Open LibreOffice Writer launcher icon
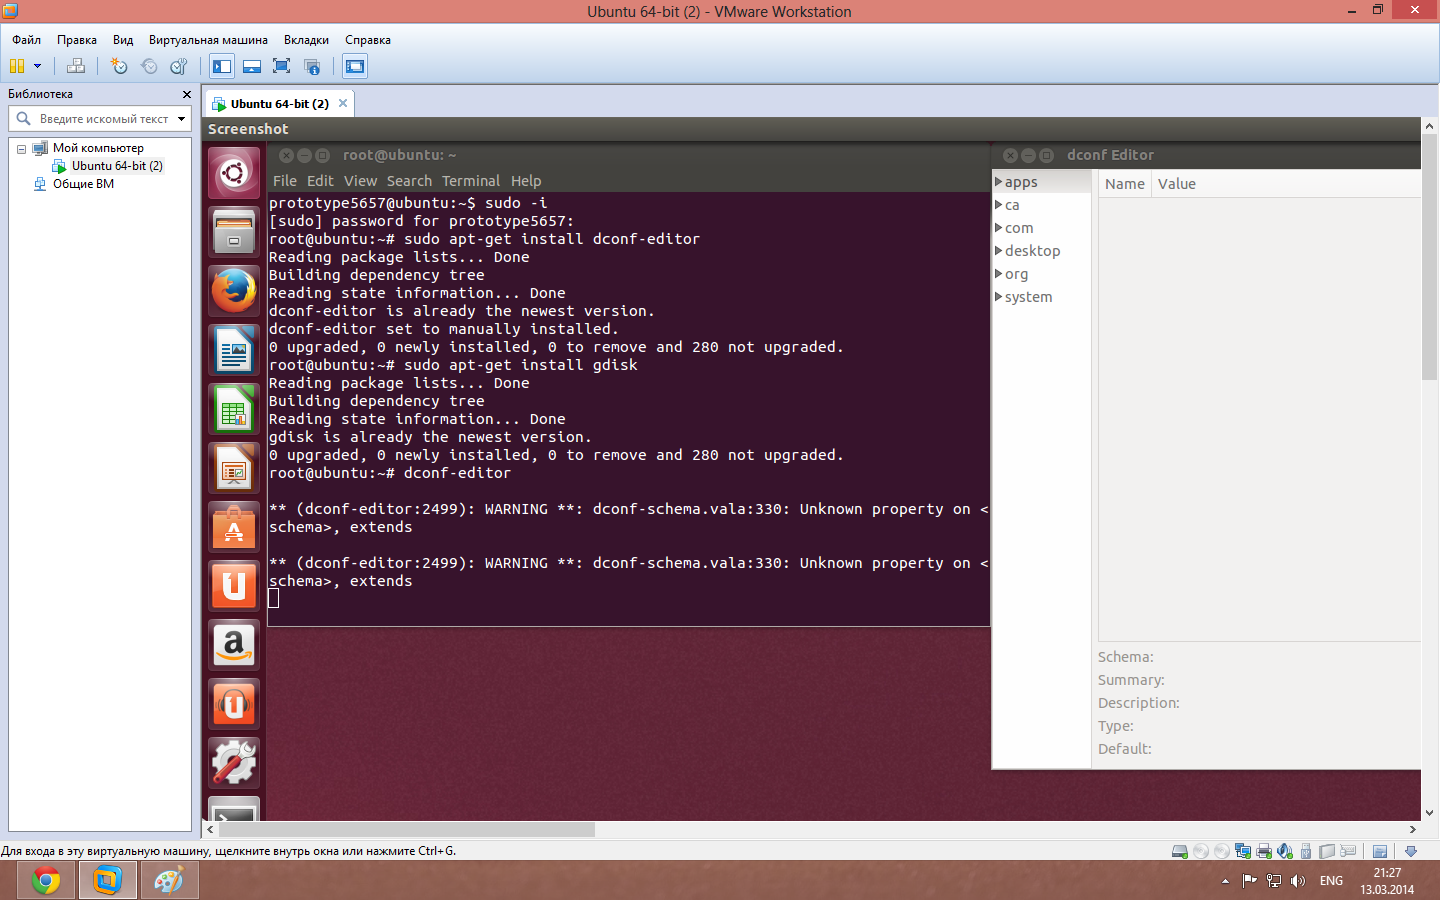The image size is (1440, 900). pos(234,350)
